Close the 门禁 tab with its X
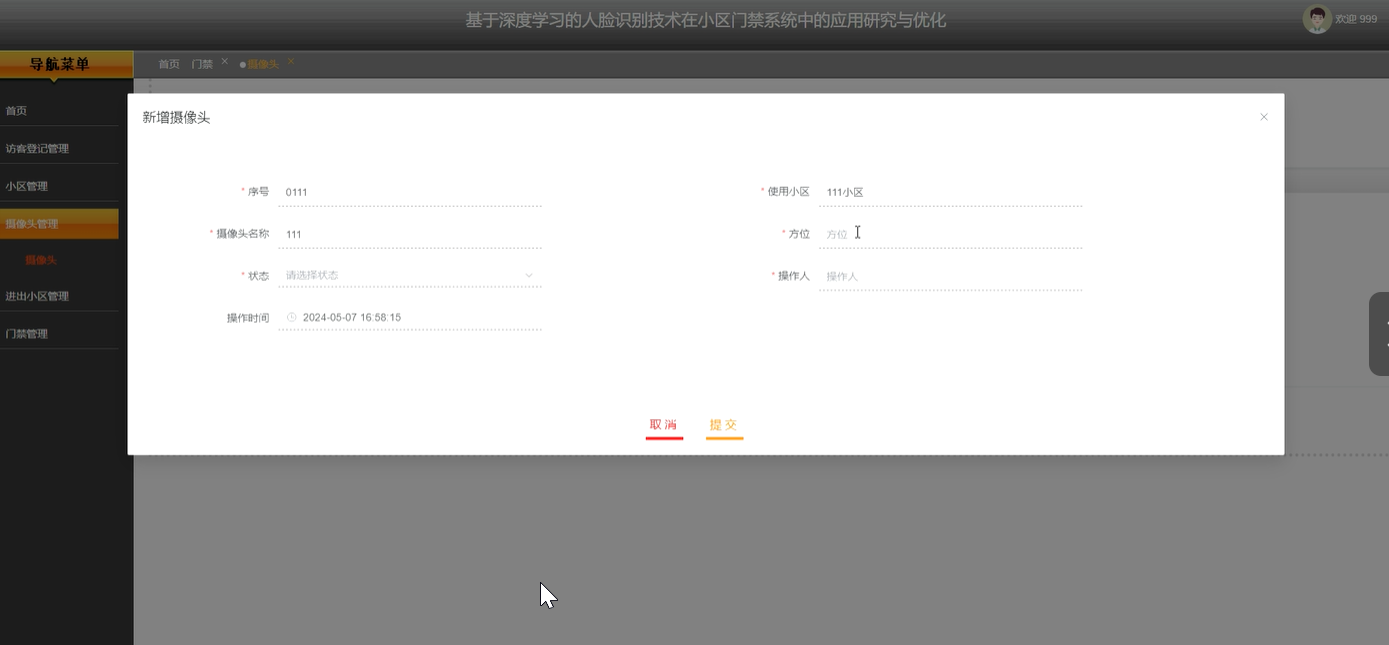 [225, 61]
